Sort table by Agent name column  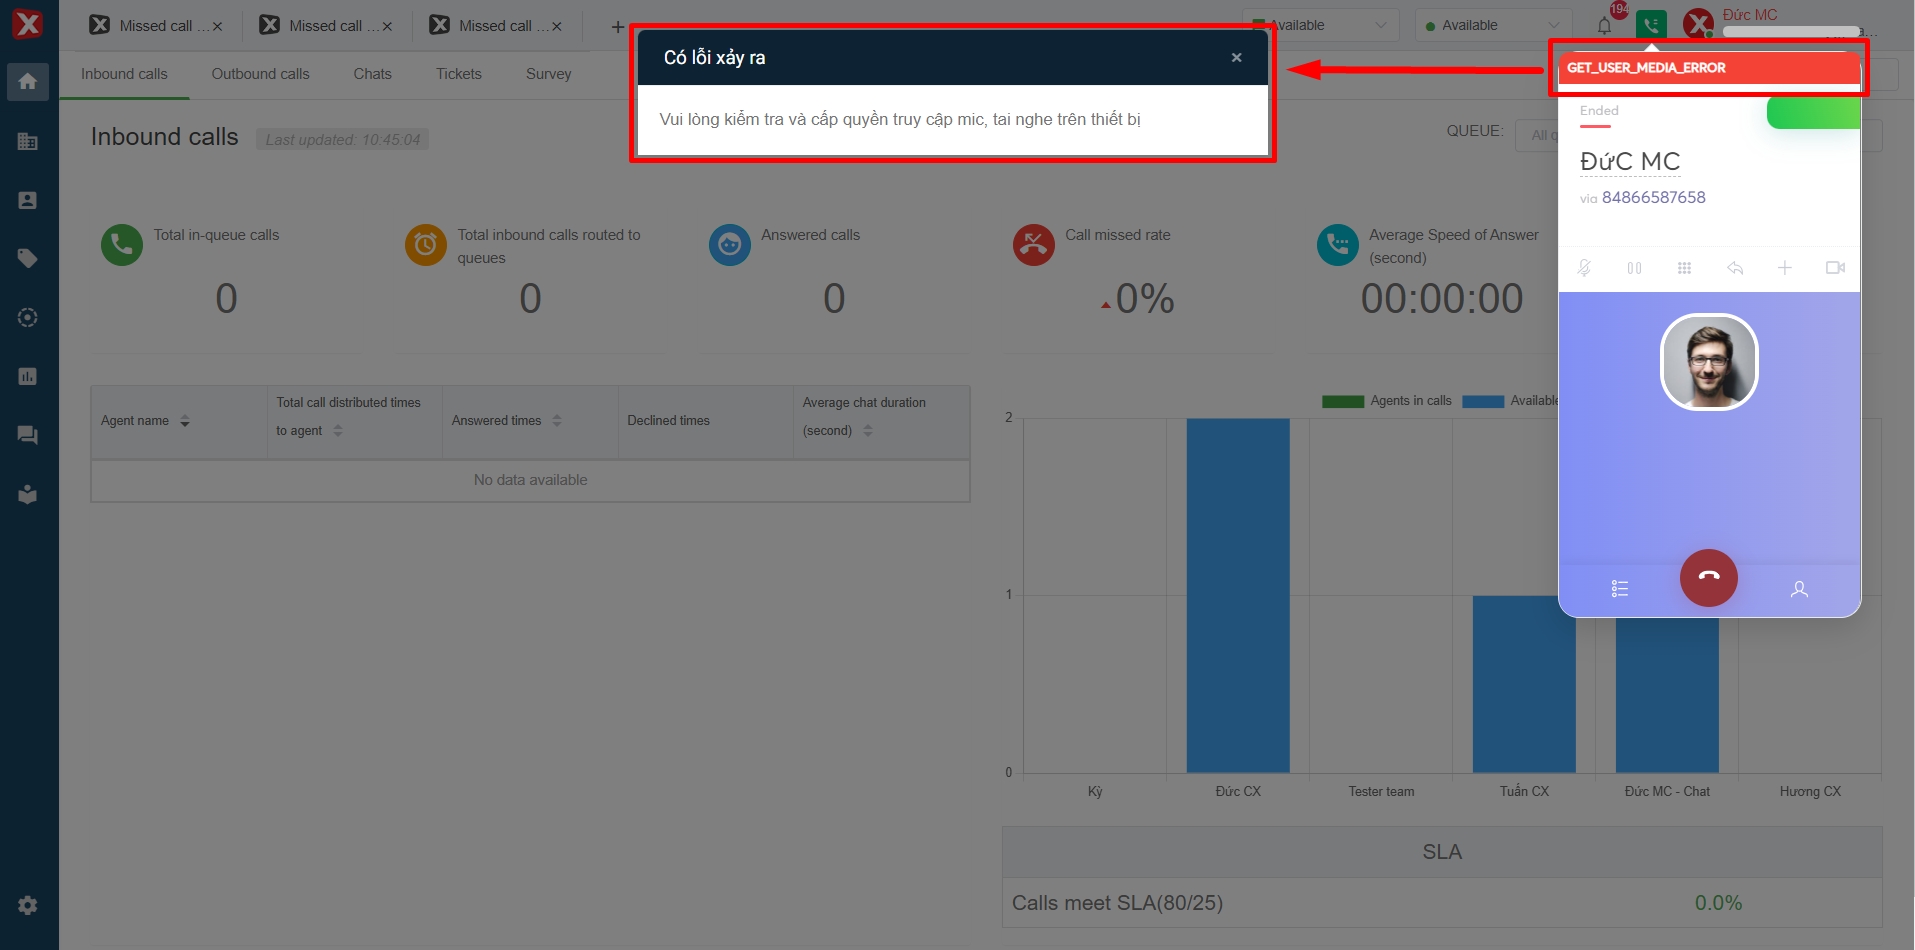pyautogui.click(x=185, y=421)
